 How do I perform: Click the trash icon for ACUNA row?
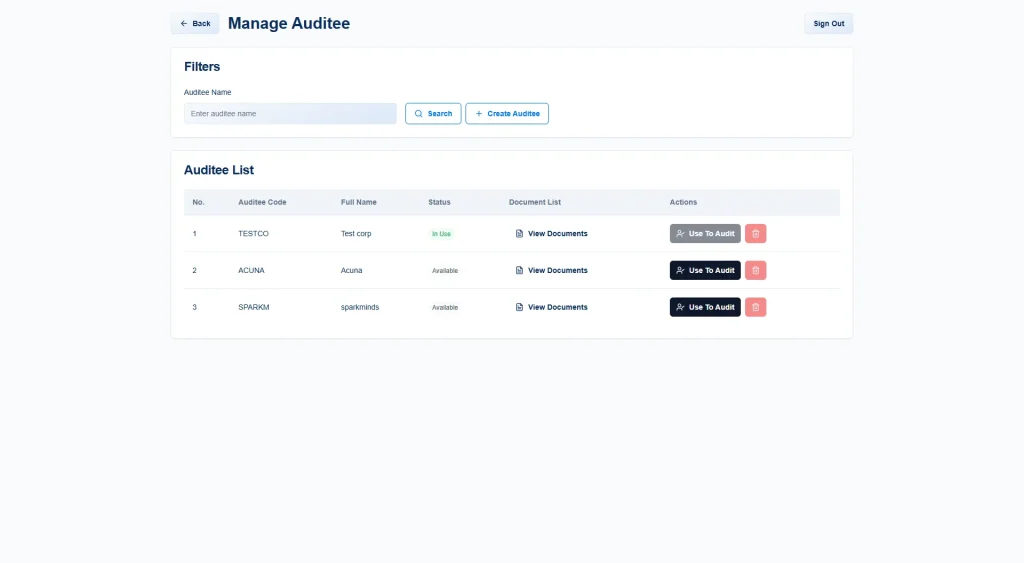pos(755,271)
